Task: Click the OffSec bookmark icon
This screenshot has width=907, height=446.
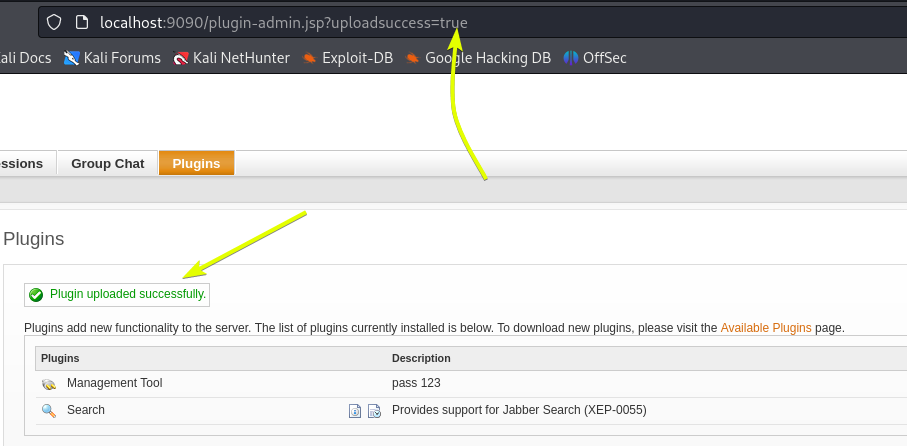Action: point(571,58)
